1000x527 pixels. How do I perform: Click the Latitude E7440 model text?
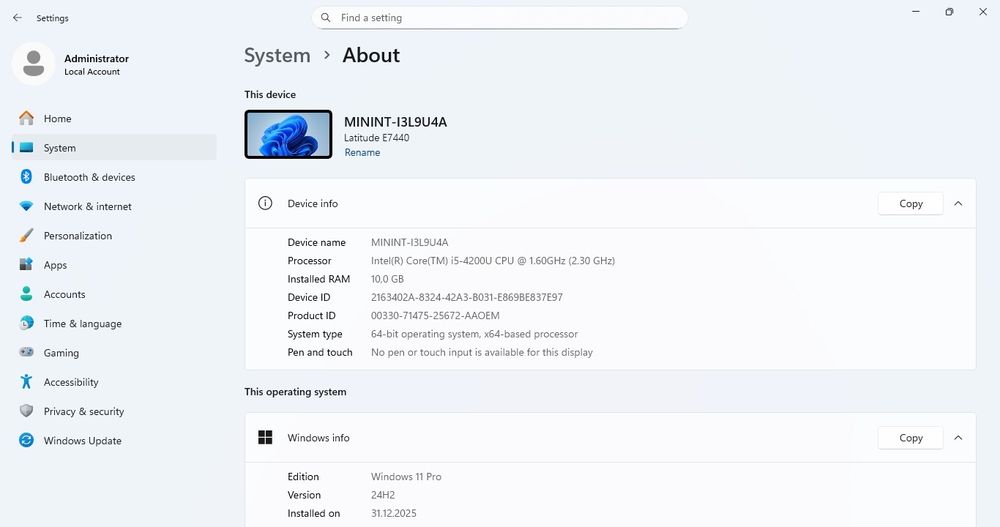click(377, 138)
